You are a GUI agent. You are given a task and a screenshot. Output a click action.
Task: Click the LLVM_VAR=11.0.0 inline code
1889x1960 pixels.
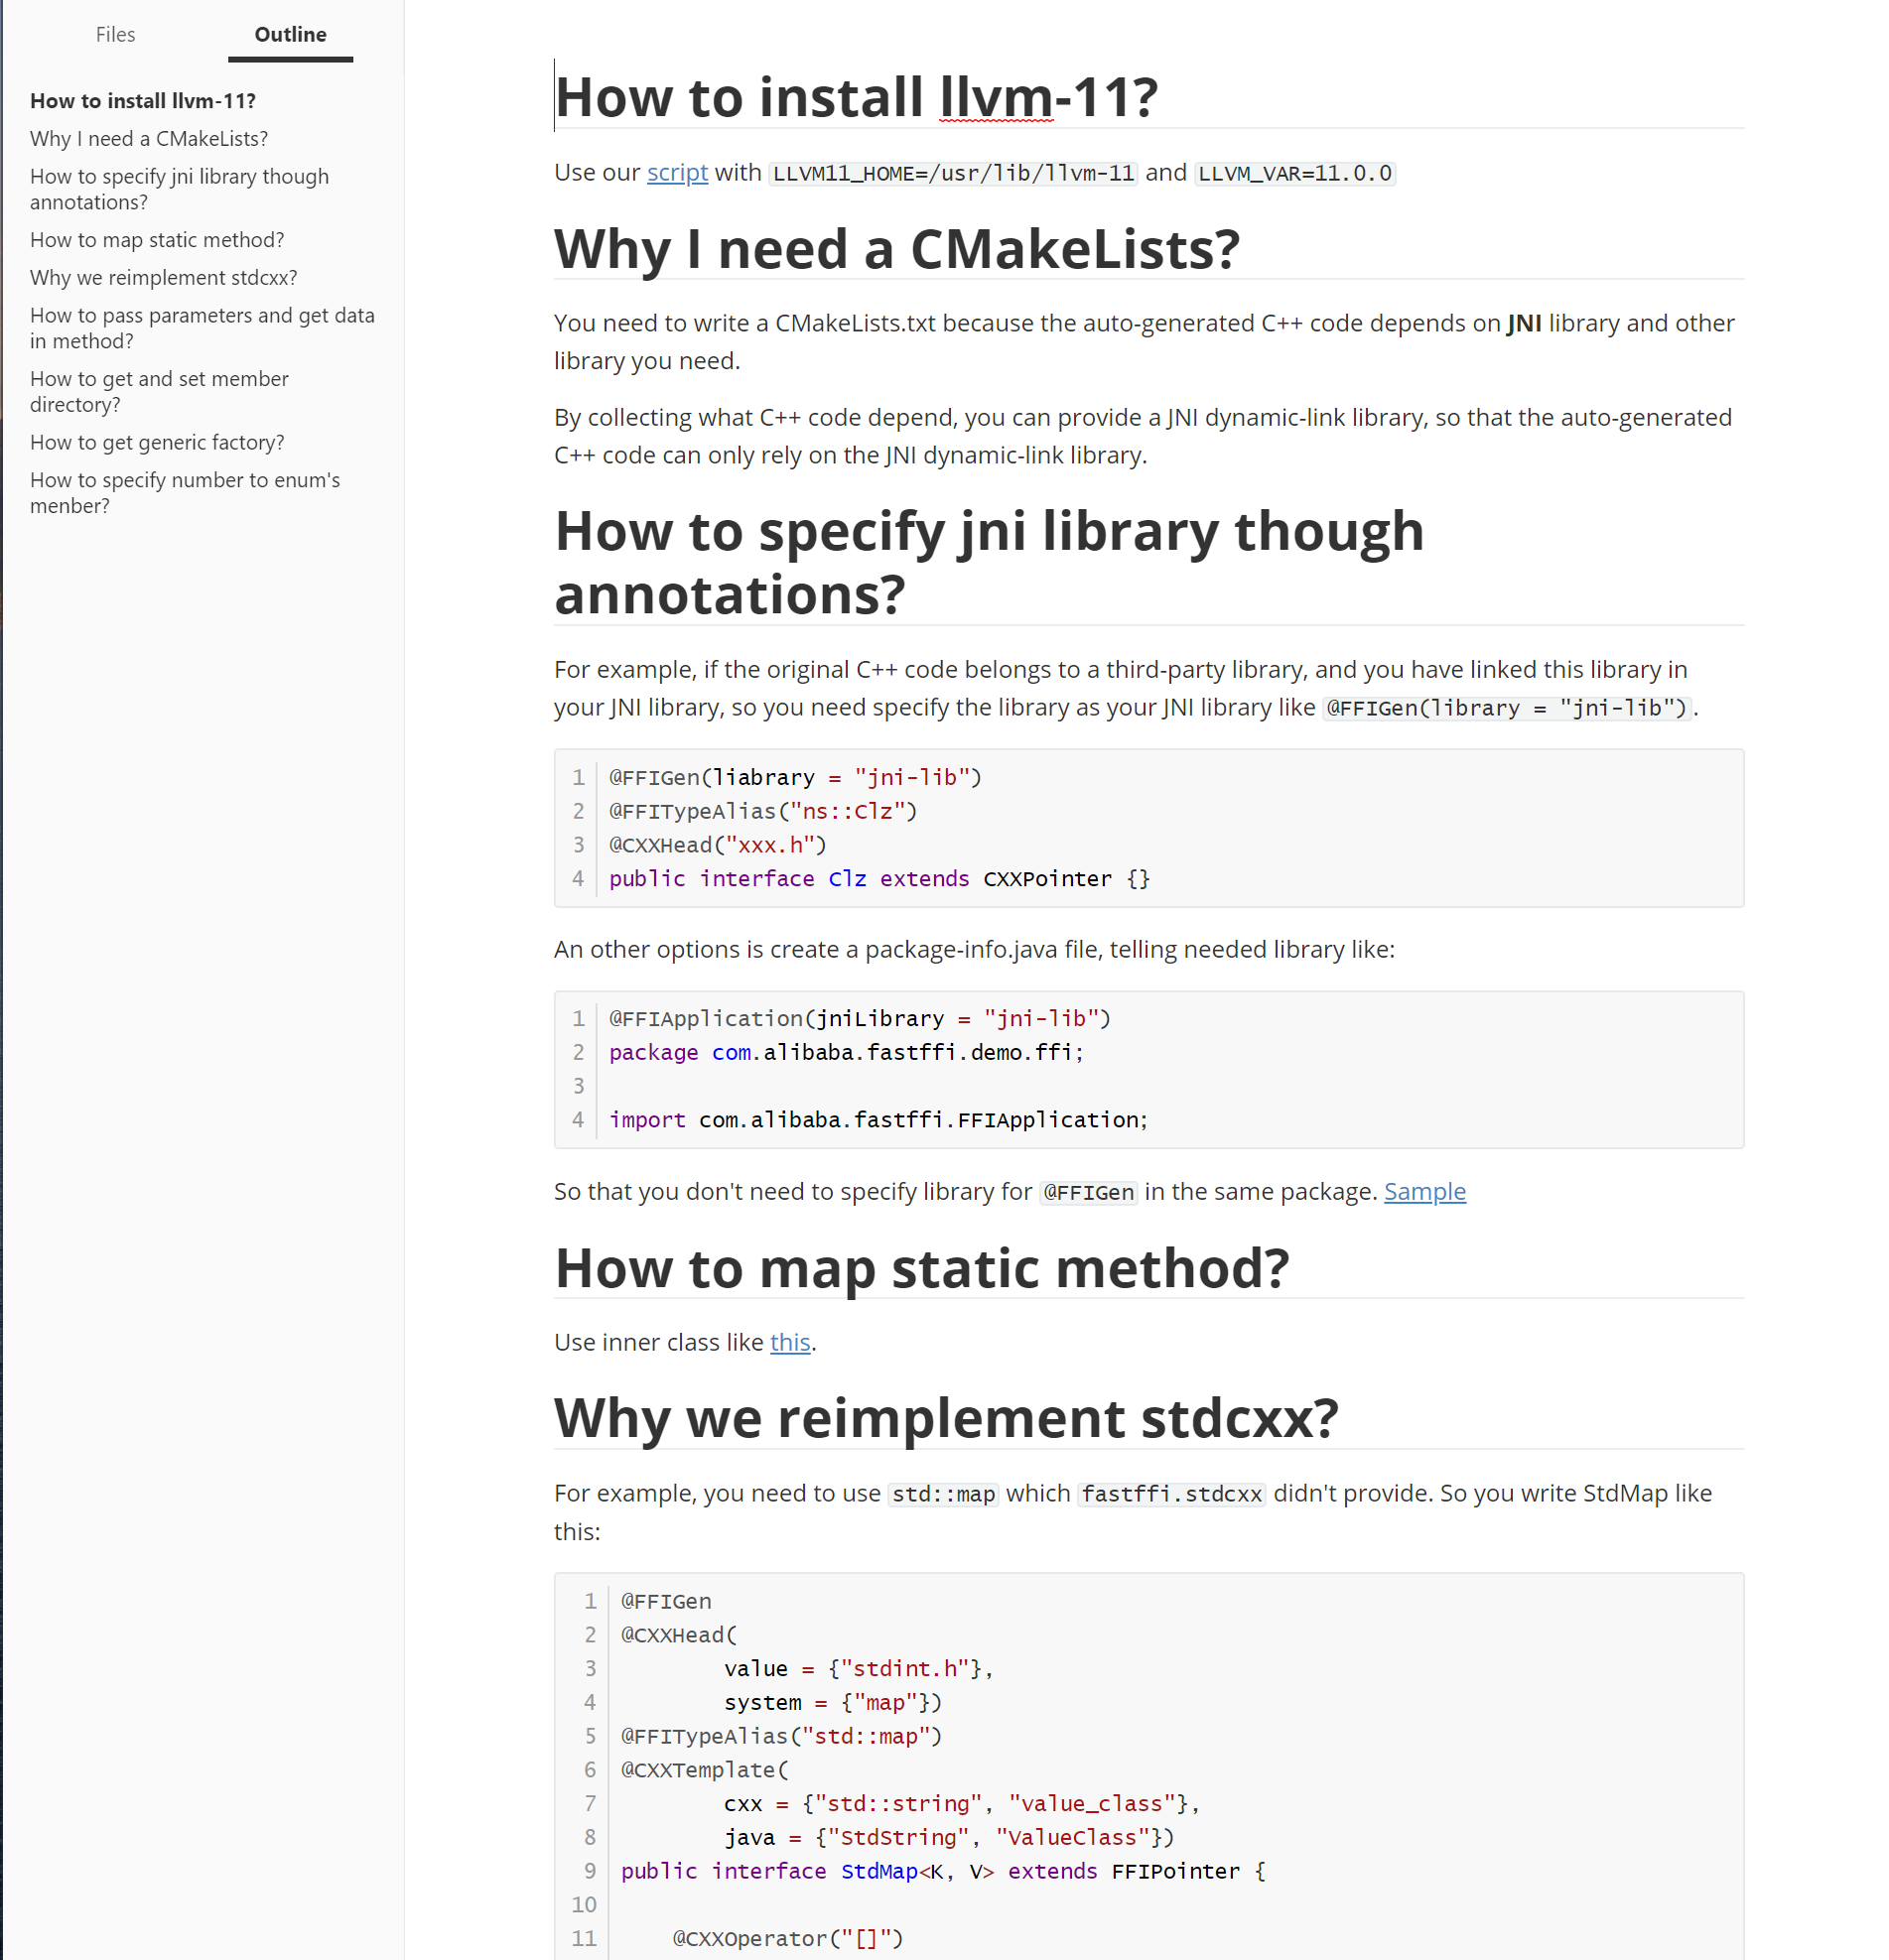1294,174
